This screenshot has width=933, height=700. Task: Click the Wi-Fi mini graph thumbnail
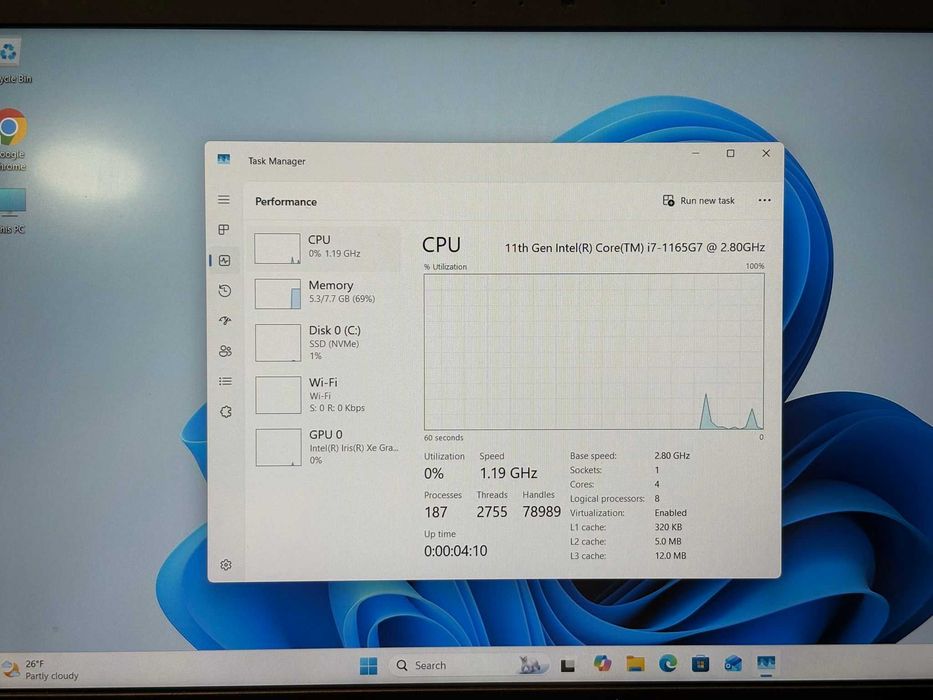278,395
